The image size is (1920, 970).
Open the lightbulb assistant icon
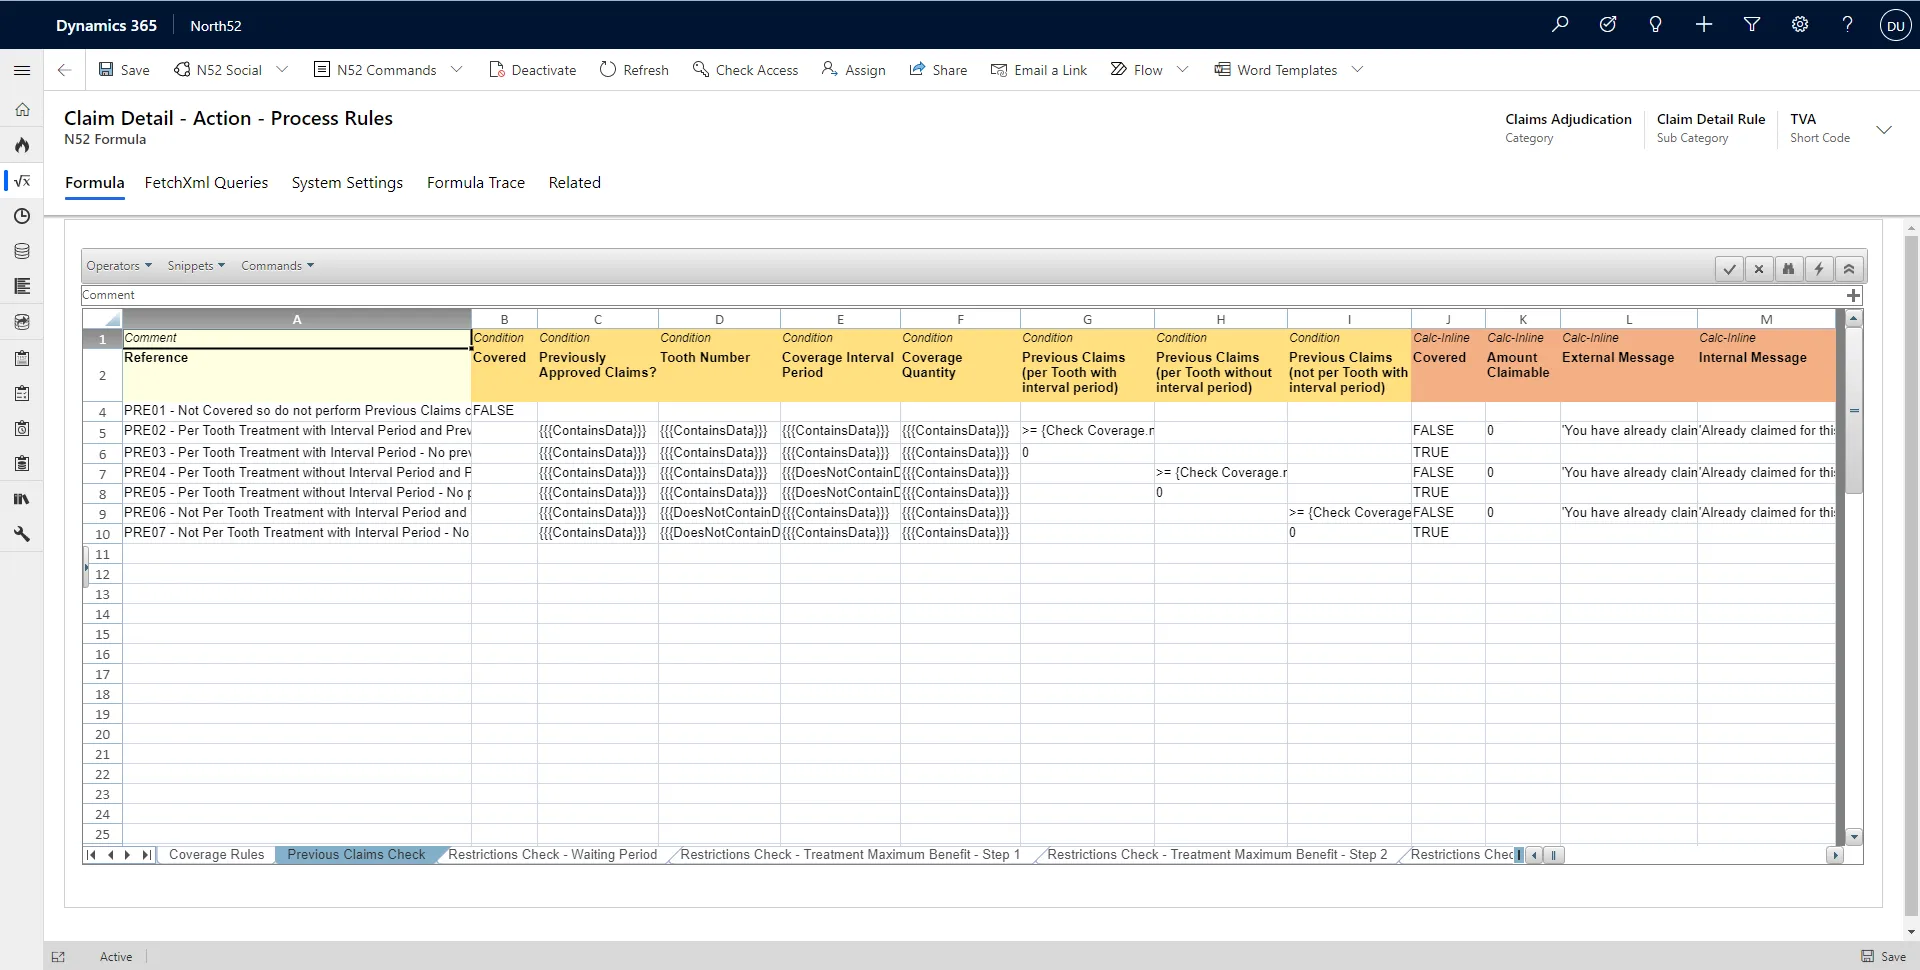pyautogui.click(x=1656, y=25)
